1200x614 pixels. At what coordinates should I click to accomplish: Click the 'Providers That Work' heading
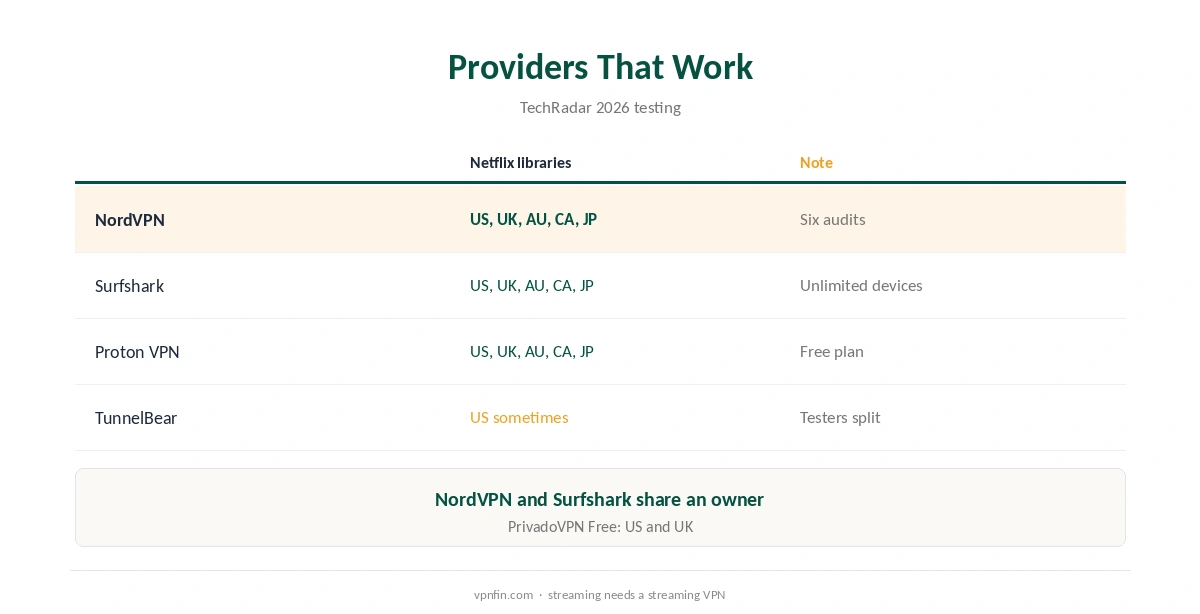(x=600, y=67)
